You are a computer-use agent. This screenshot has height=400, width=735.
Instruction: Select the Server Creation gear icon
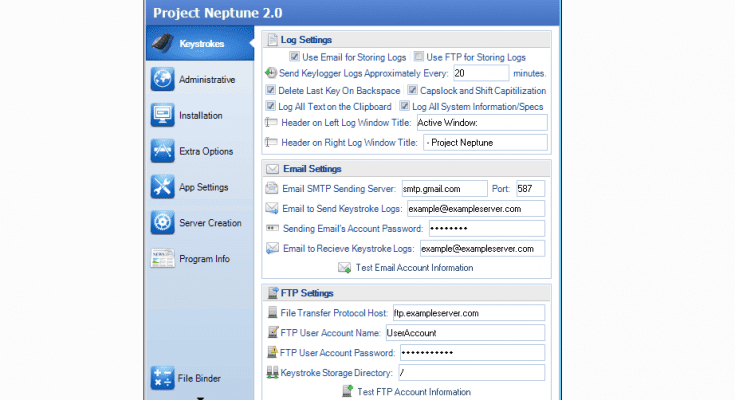163,223
